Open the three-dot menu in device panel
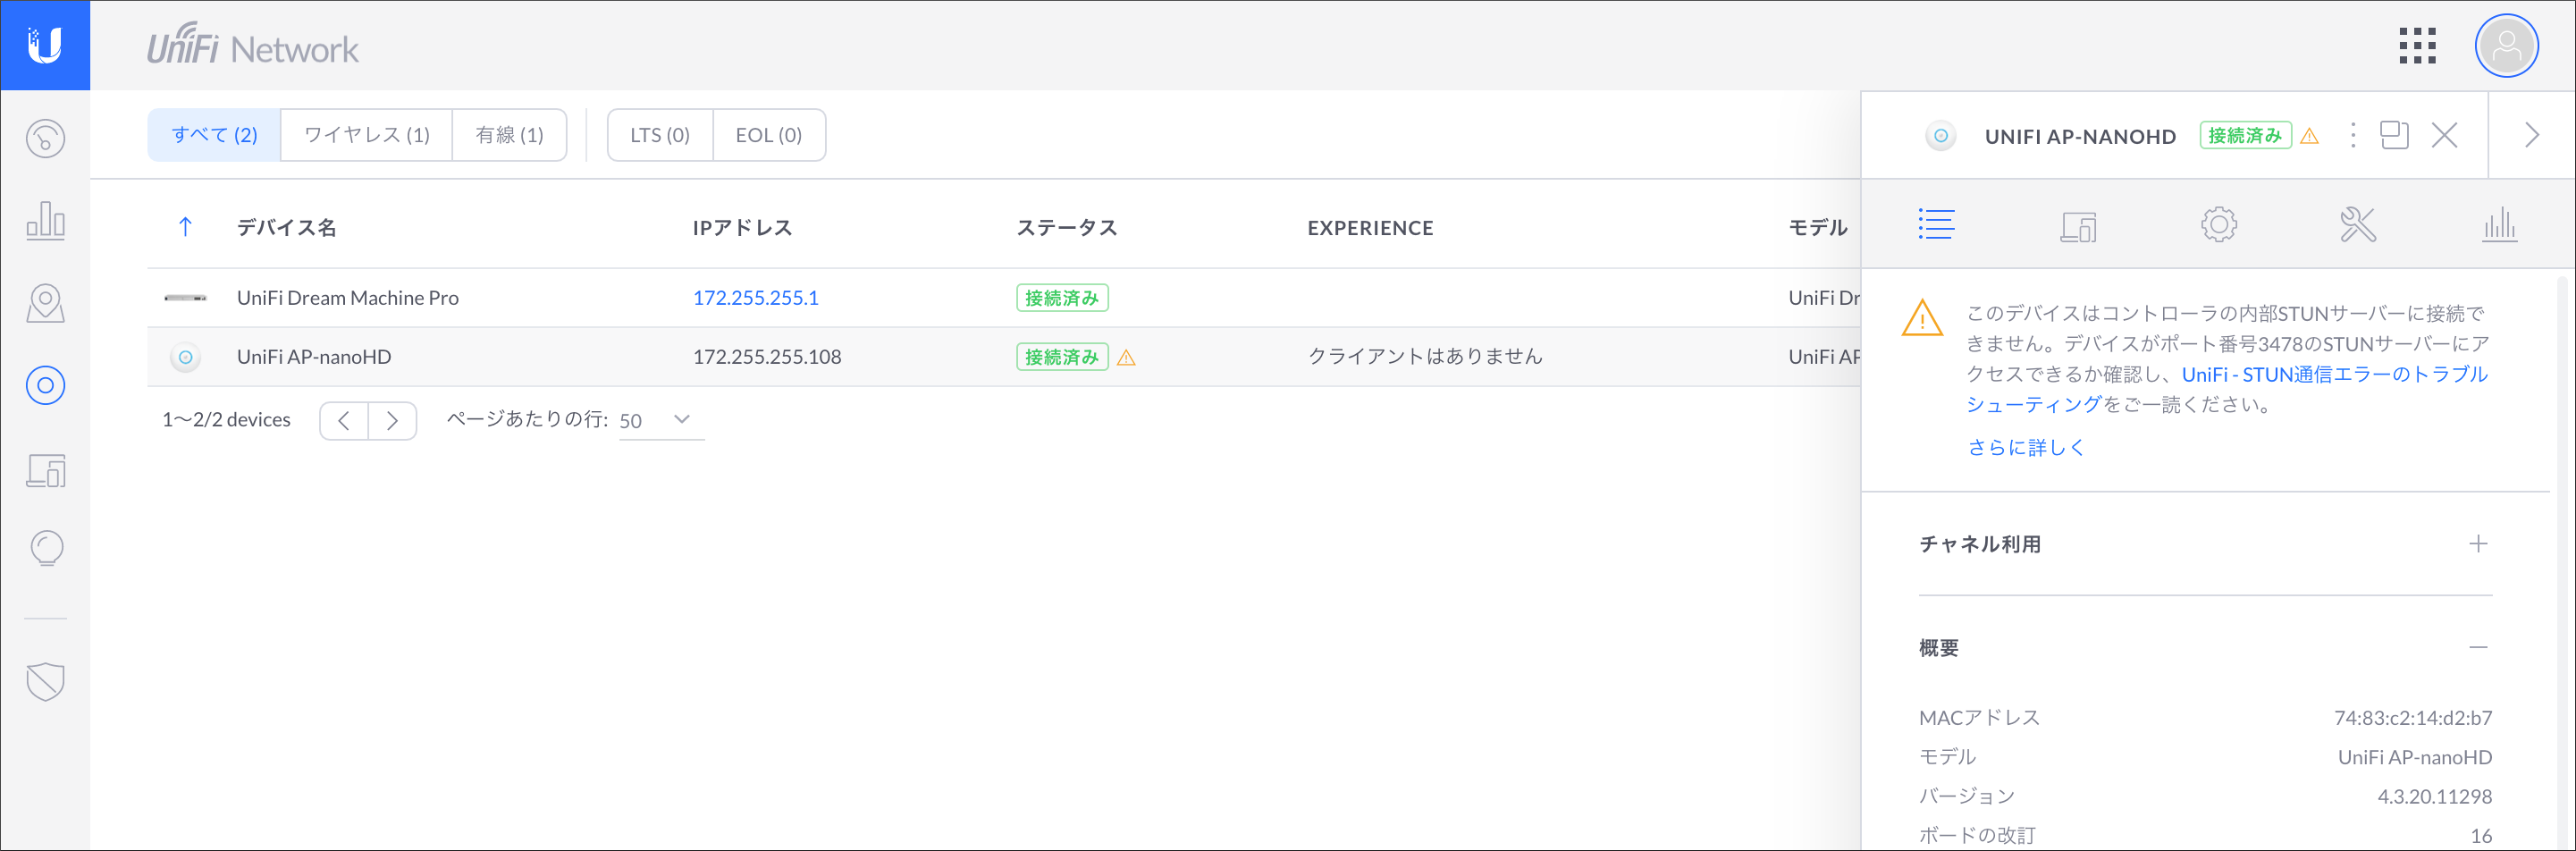The height and width of the screenshot is (851, 2576). click(2352, 135)
